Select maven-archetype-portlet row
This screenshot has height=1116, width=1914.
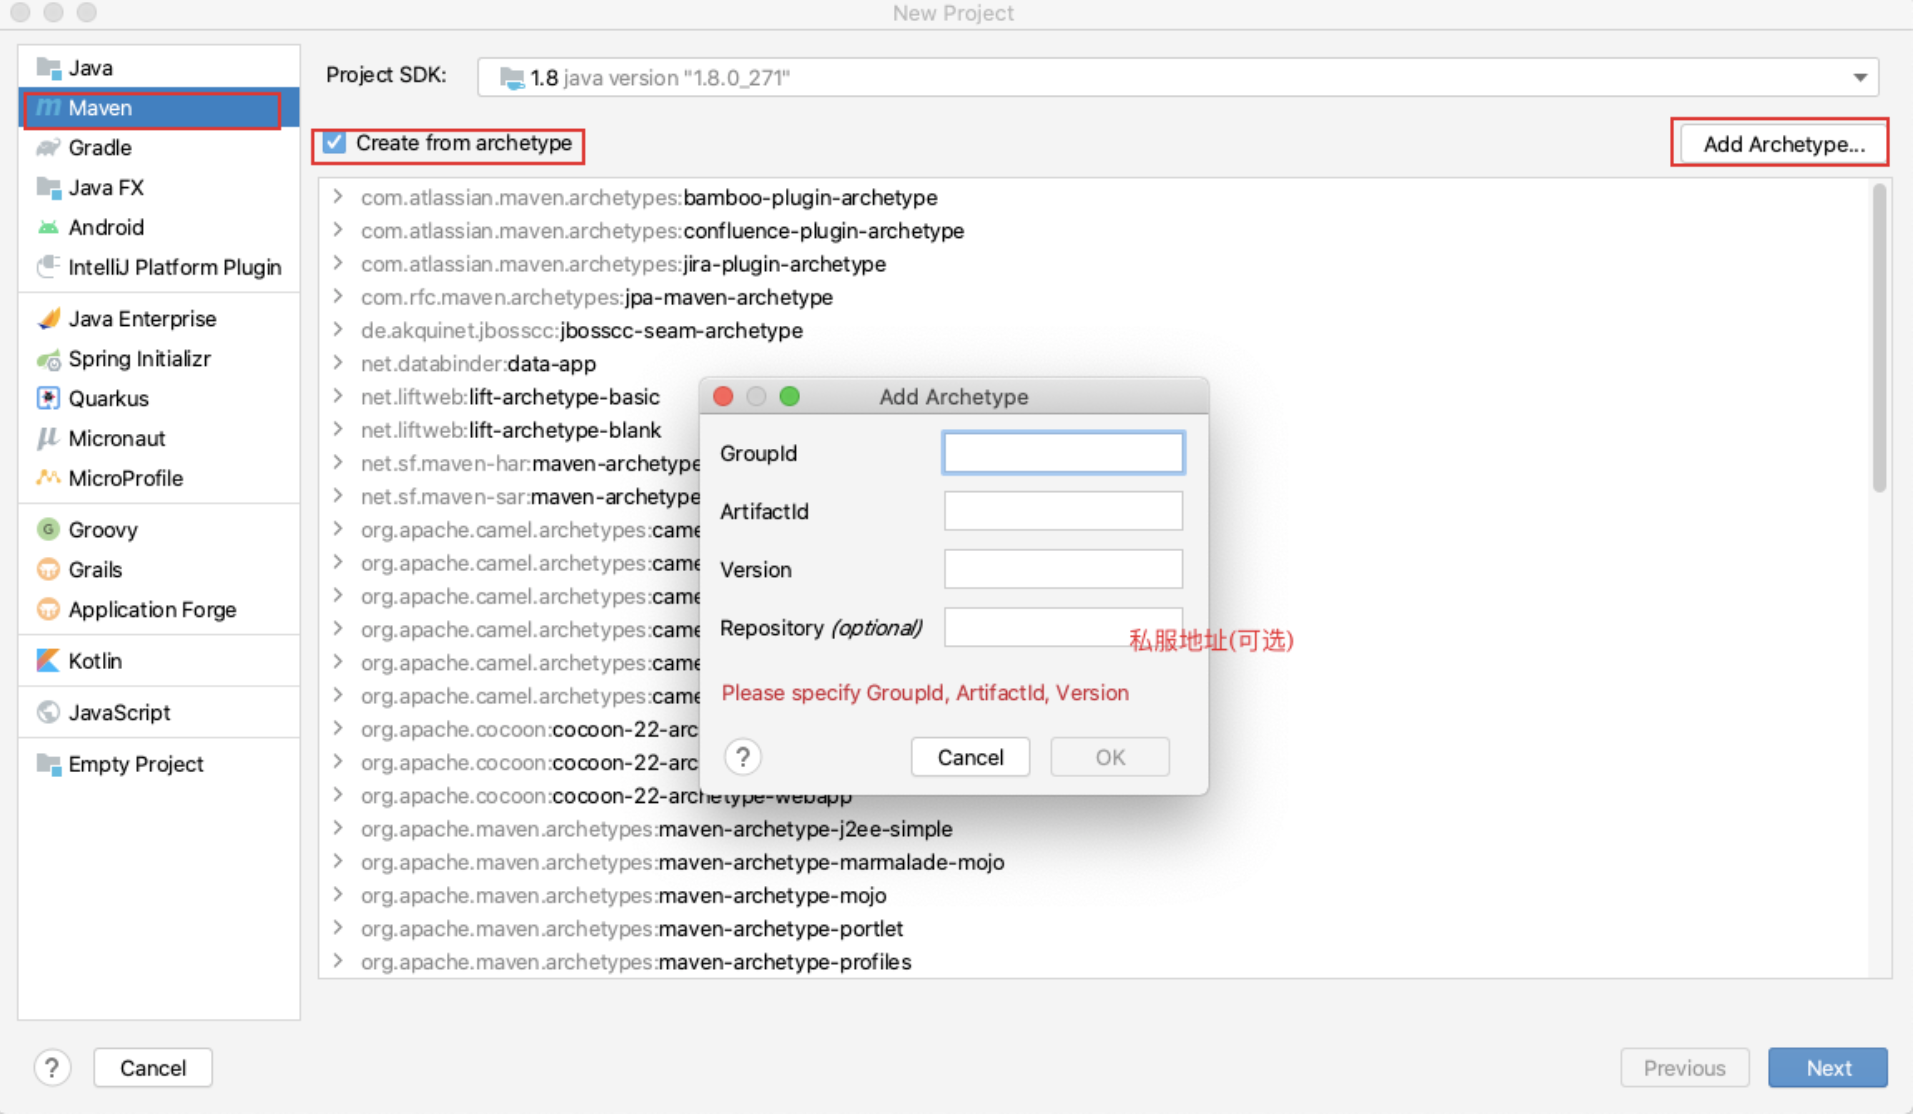point(1093,928)
